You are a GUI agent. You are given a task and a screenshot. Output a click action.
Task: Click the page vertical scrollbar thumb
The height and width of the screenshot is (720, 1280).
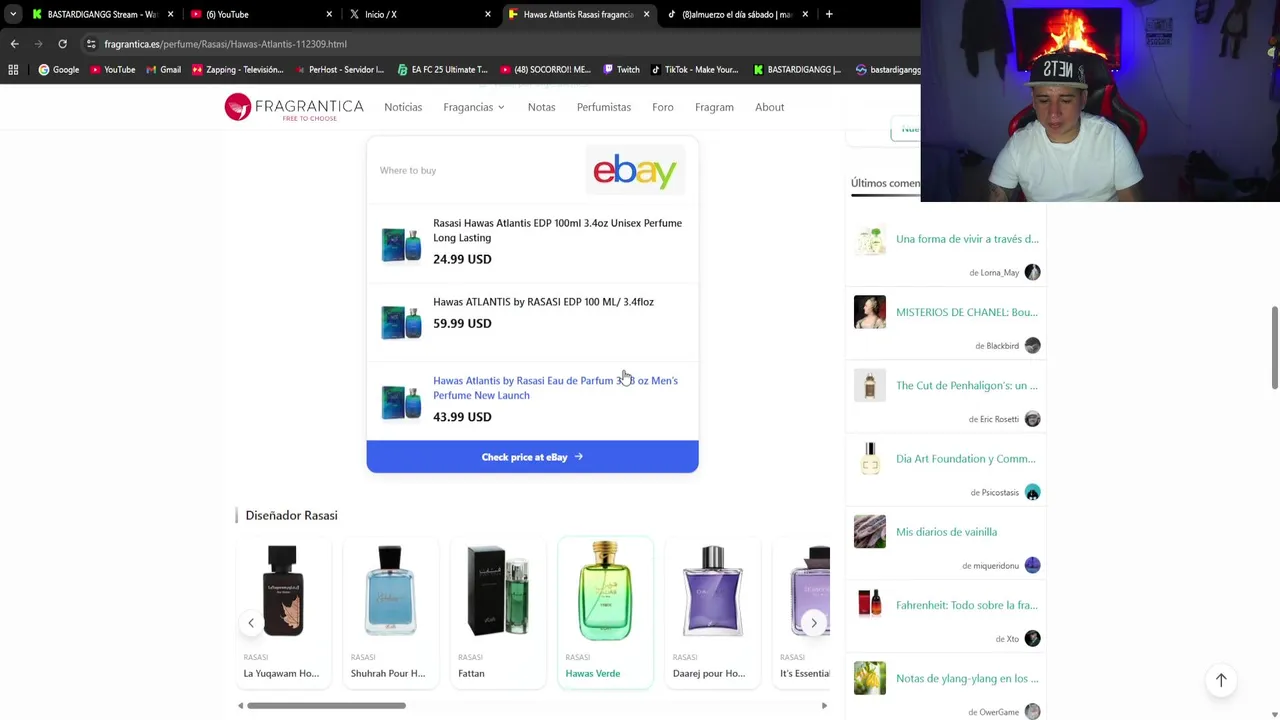(1274, 348)
